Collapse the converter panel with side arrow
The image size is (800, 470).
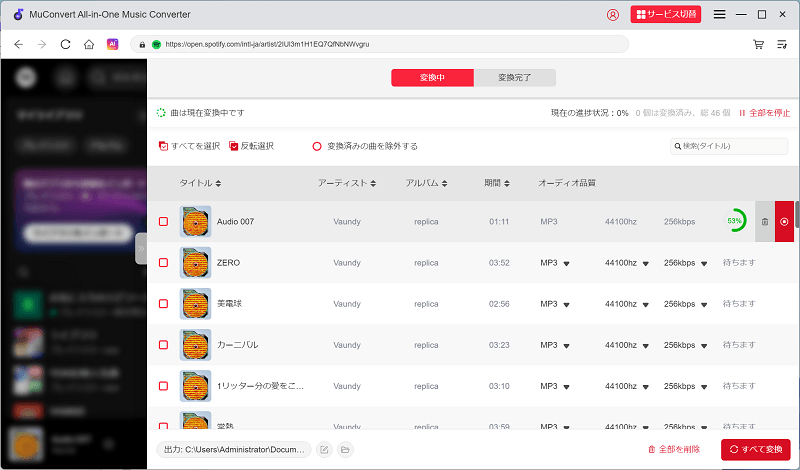pyautogui.click(x=141, y=249)
